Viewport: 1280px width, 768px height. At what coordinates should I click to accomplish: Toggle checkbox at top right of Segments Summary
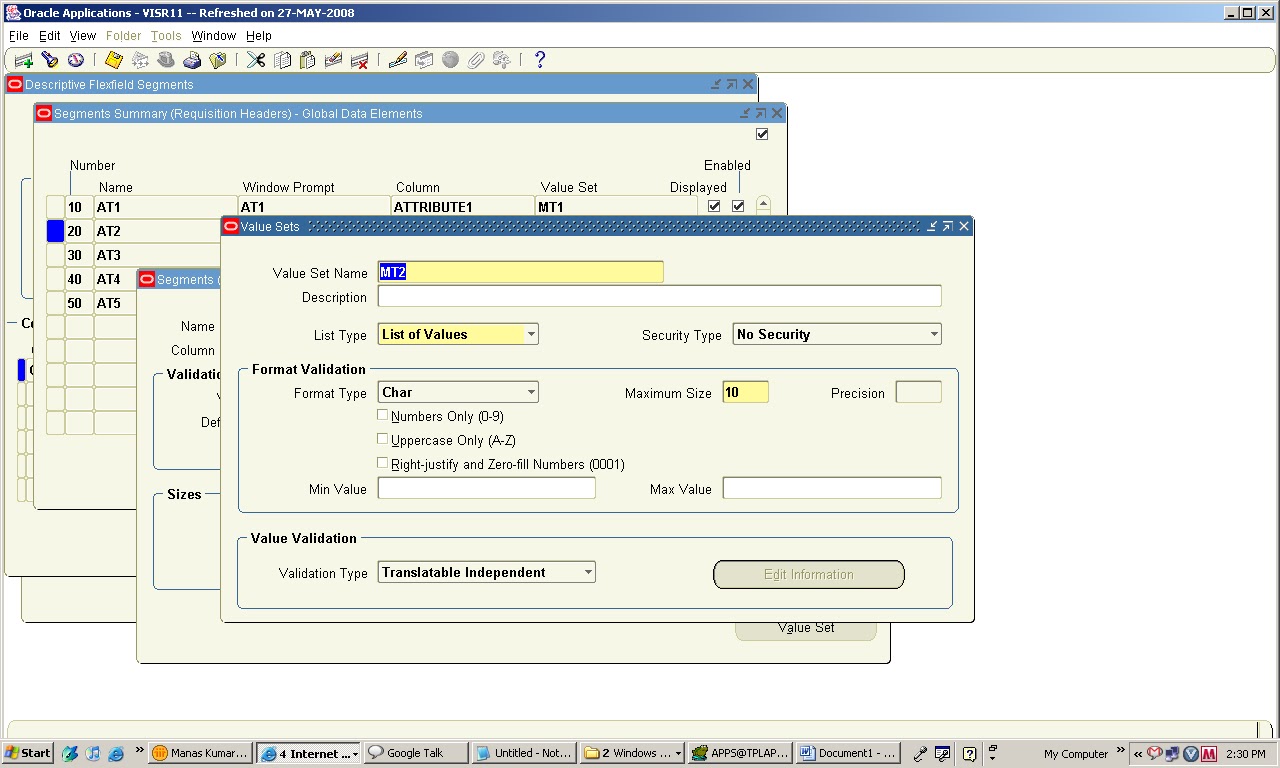coord(762,134)
